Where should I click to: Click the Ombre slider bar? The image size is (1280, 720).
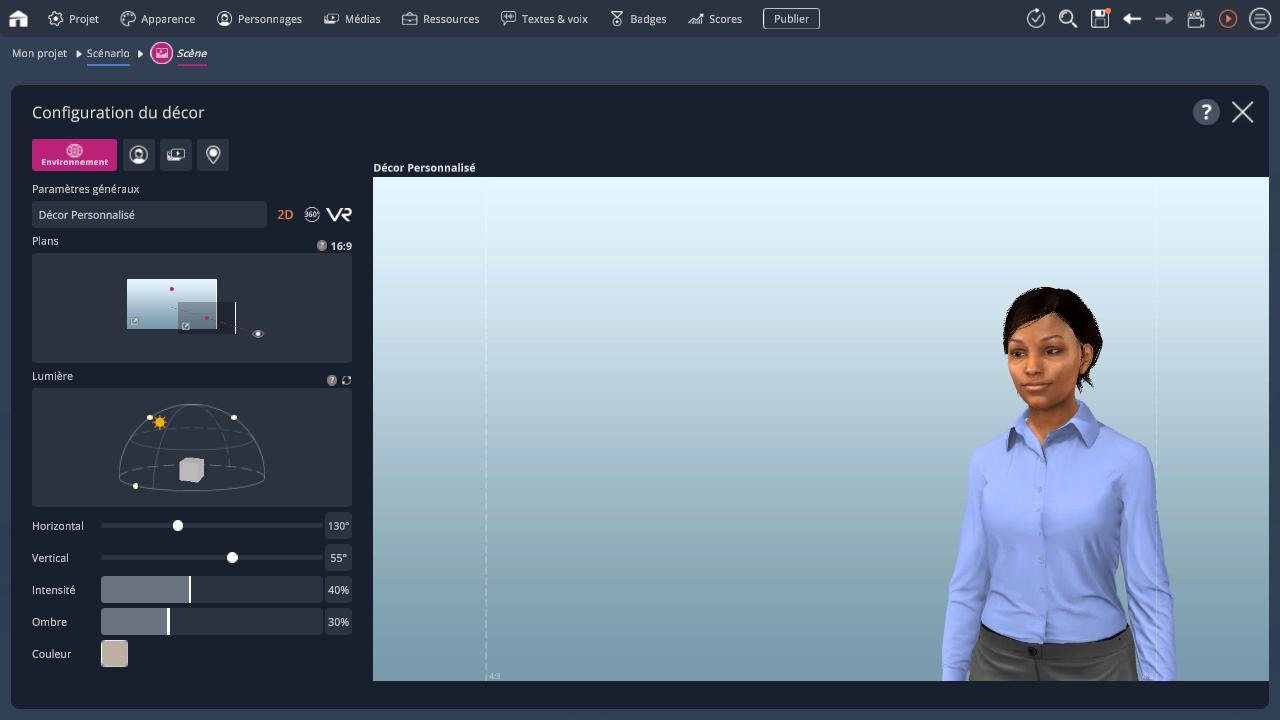pyautogui.click(x=212, y=621)
